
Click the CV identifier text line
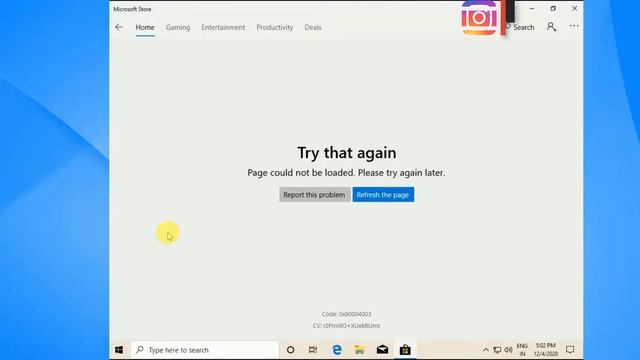coord(347,326)
